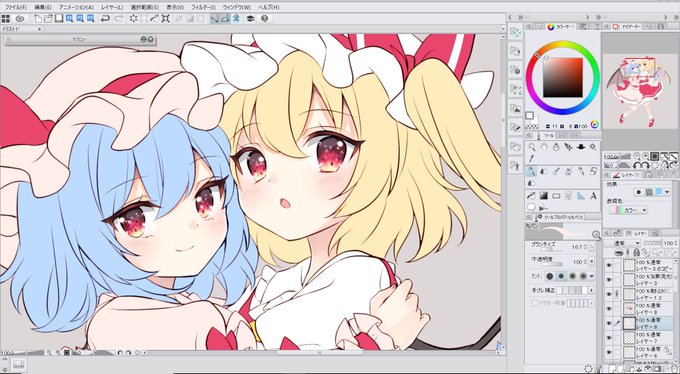
Task: Select the Hand move tool
Action: (544, 147)
